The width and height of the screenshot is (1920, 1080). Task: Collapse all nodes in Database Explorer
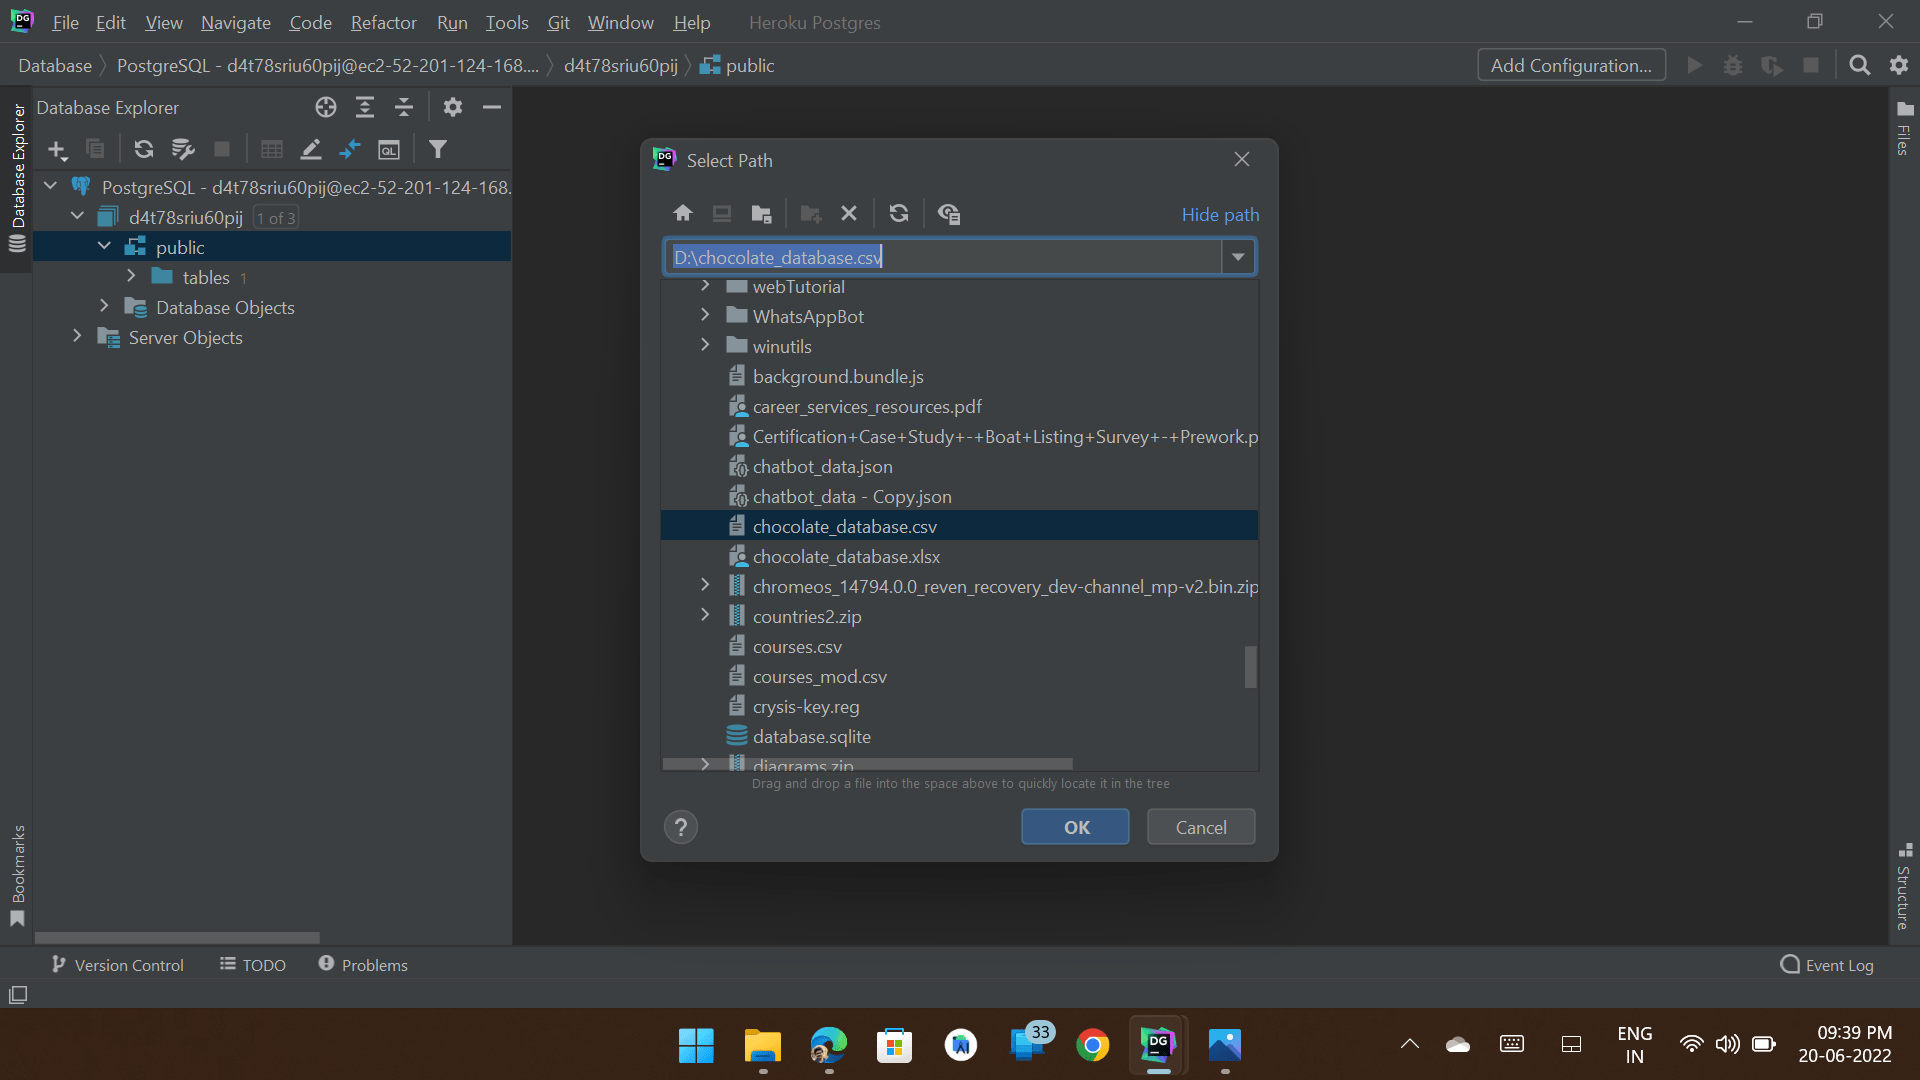(404, 107)
